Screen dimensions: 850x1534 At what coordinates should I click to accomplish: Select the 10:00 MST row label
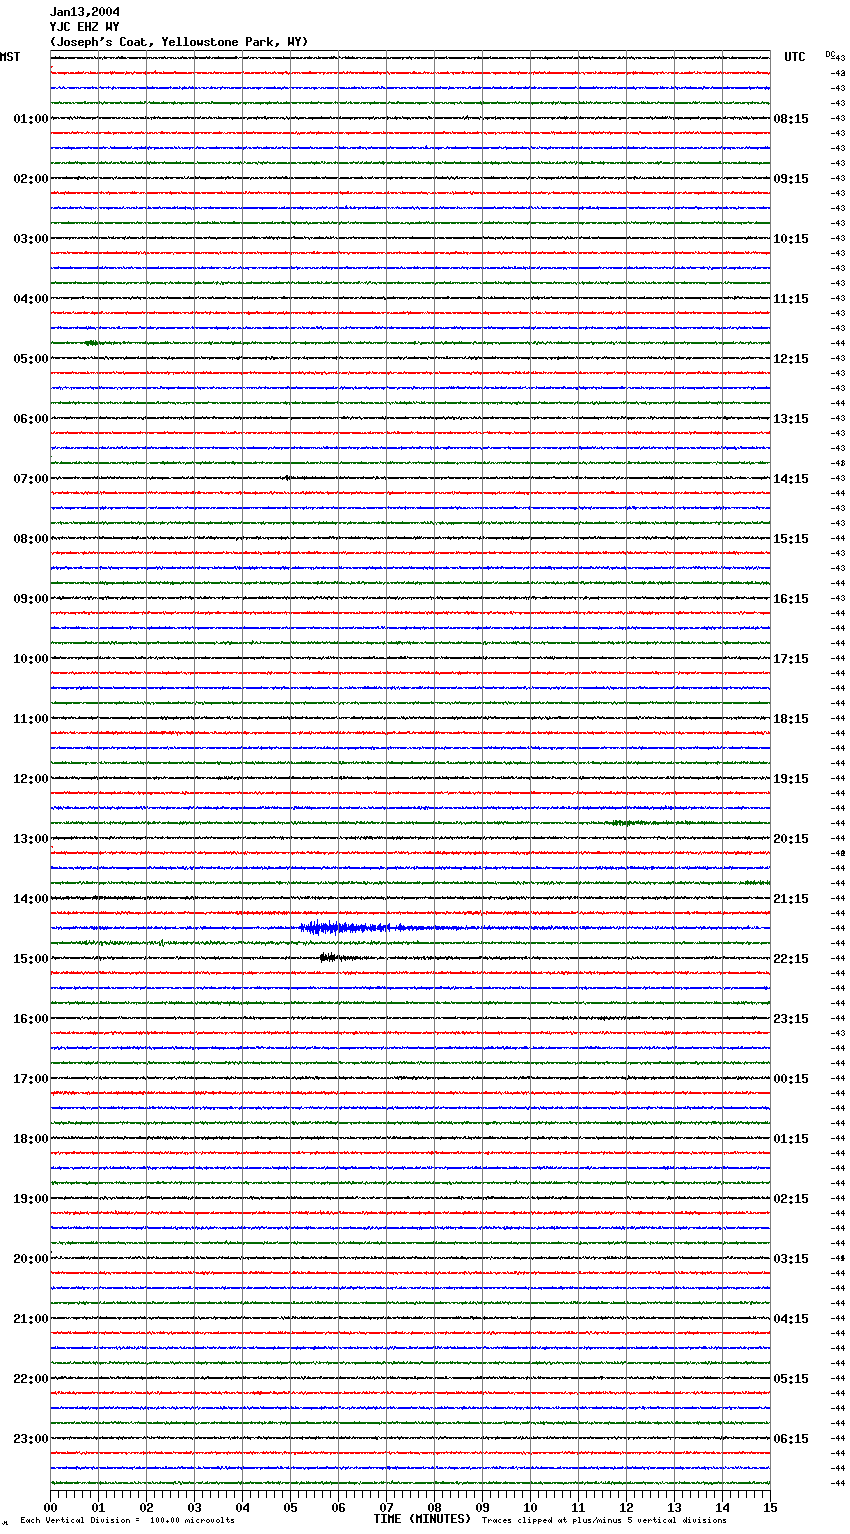[x=31, y=659]
